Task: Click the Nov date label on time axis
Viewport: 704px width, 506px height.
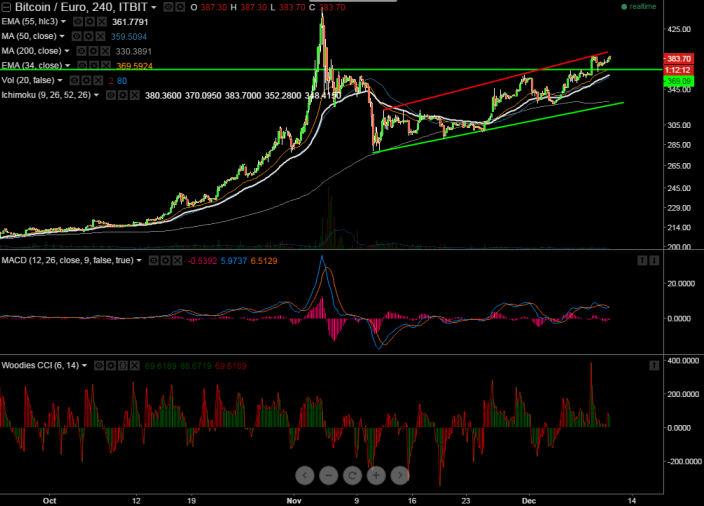Action: tap(294, 500)
